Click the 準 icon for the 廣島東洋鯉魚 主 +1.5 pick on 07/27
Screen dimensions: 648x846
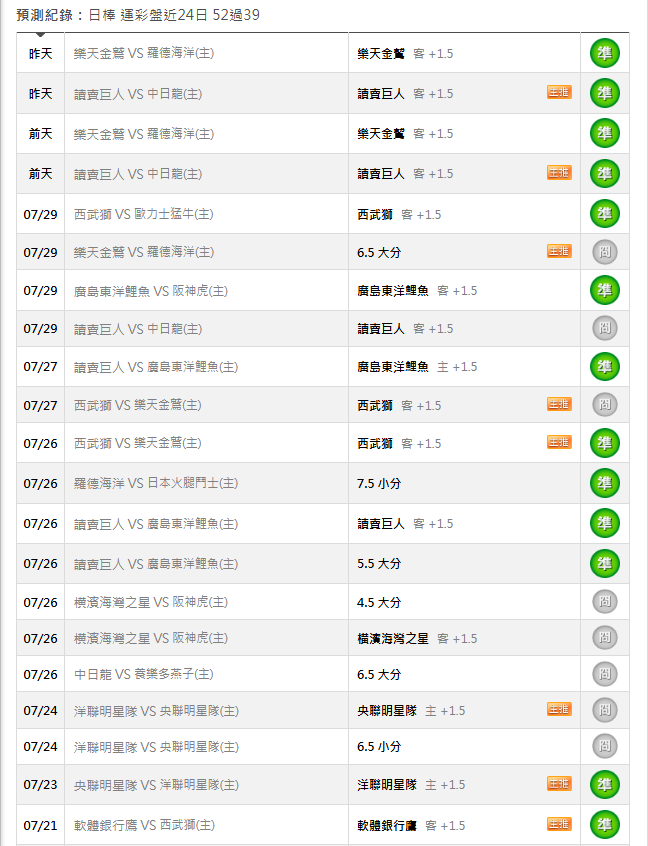point(604,367)
